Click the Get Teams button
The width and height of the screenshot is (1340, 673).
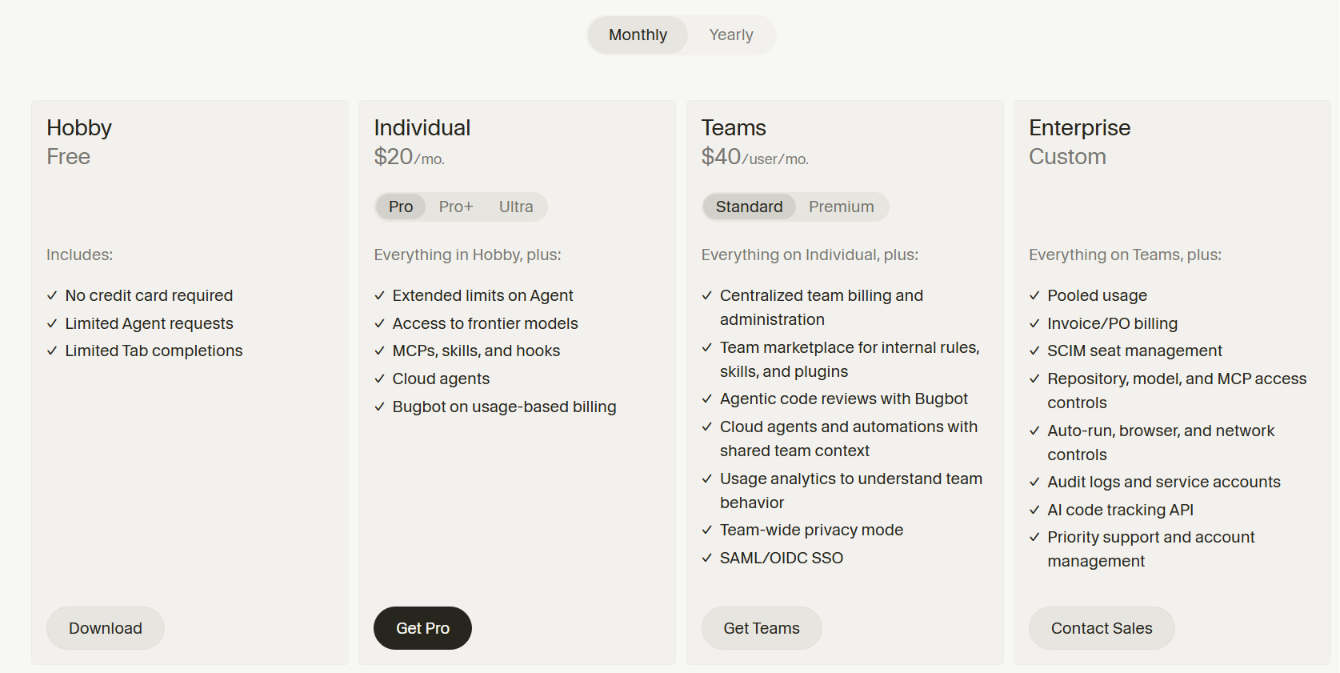pyautogui.click(x=762, y=628)
